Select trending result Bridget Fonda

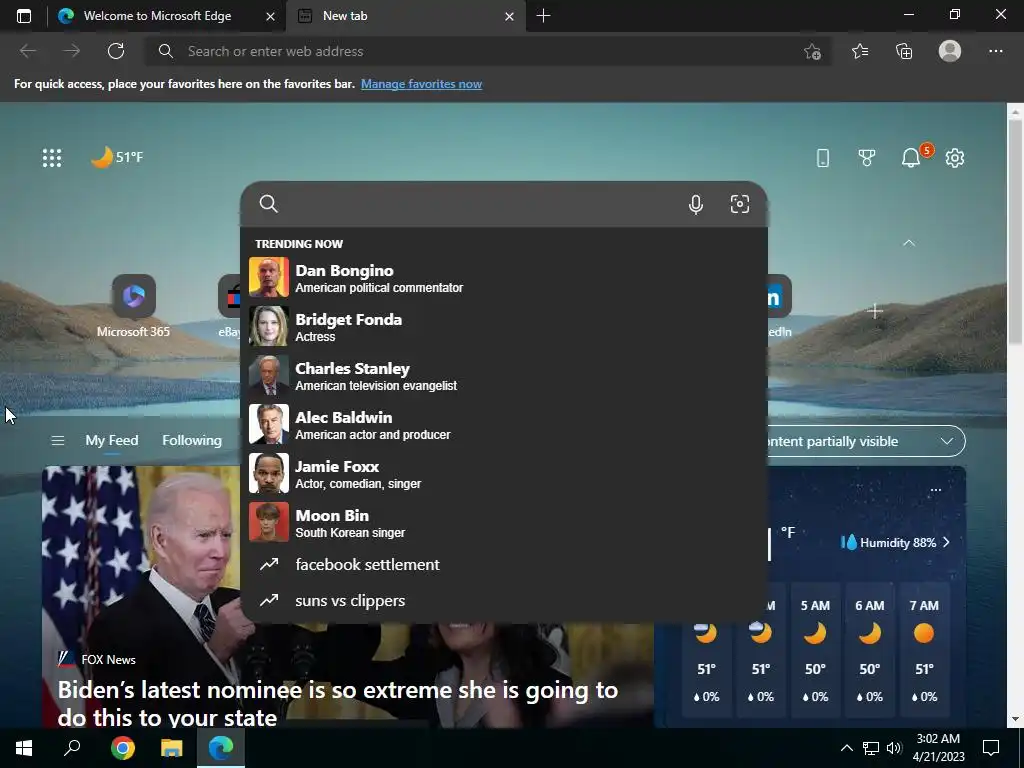(504, 327)
